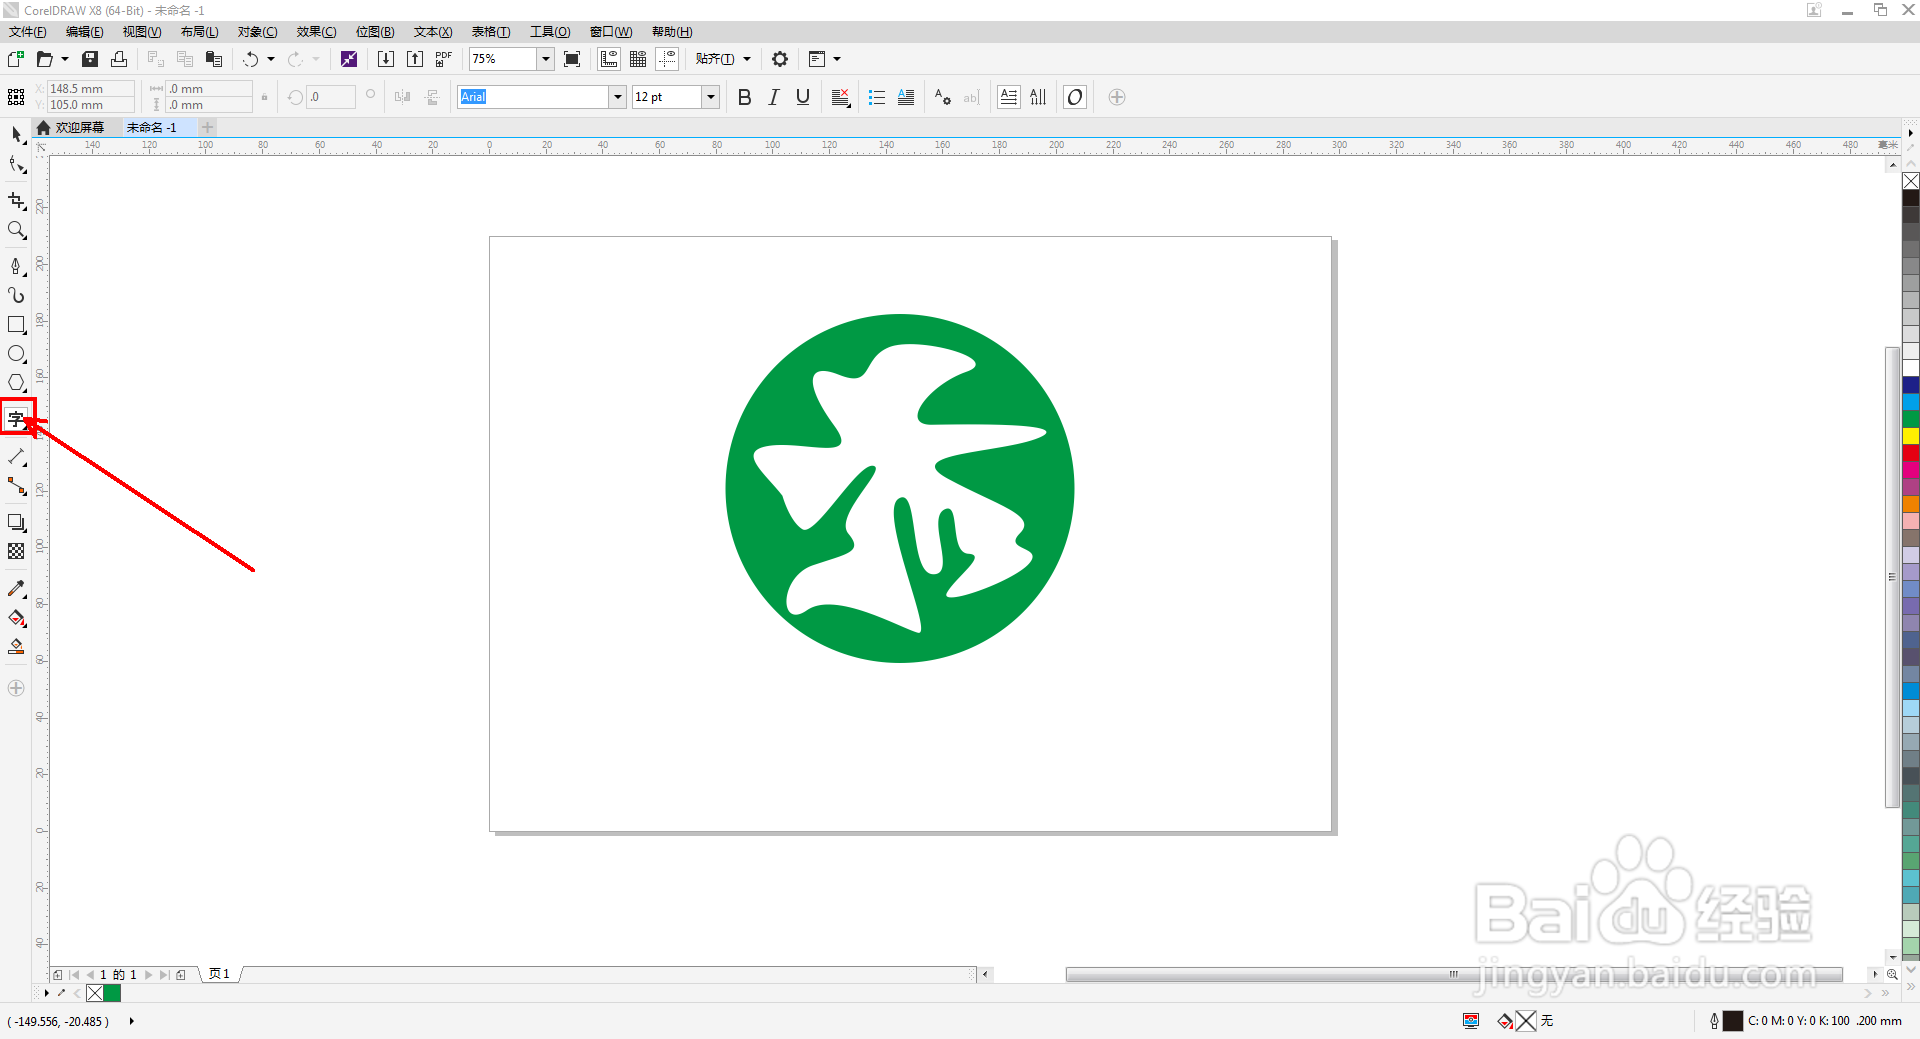Click the Import icon
The width and height of the screenshot is (1920, 1039).
pos(385,59)
